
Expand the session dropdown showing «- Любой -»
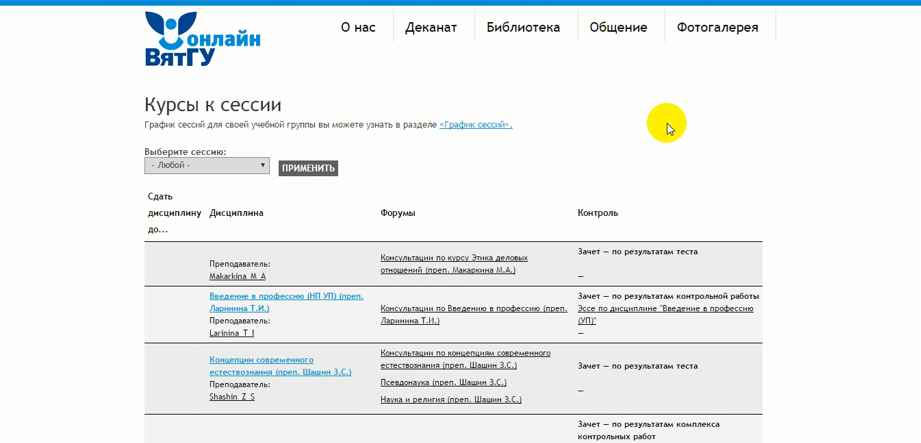pos(207,165)
